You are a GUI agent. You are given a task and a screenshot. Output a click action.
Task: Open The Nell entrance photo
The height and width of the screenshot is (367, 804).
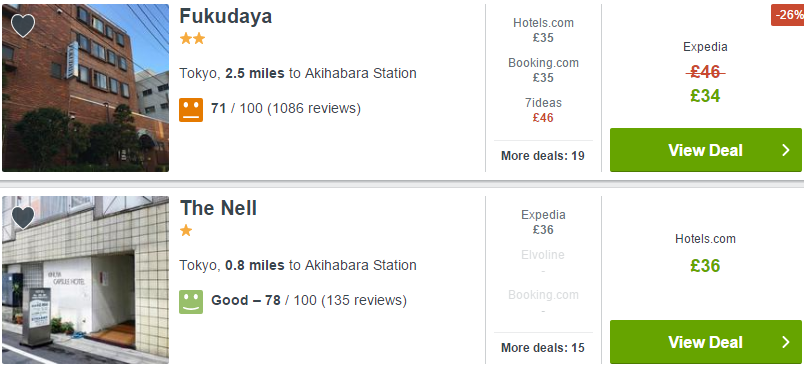(x=86, y=280)
